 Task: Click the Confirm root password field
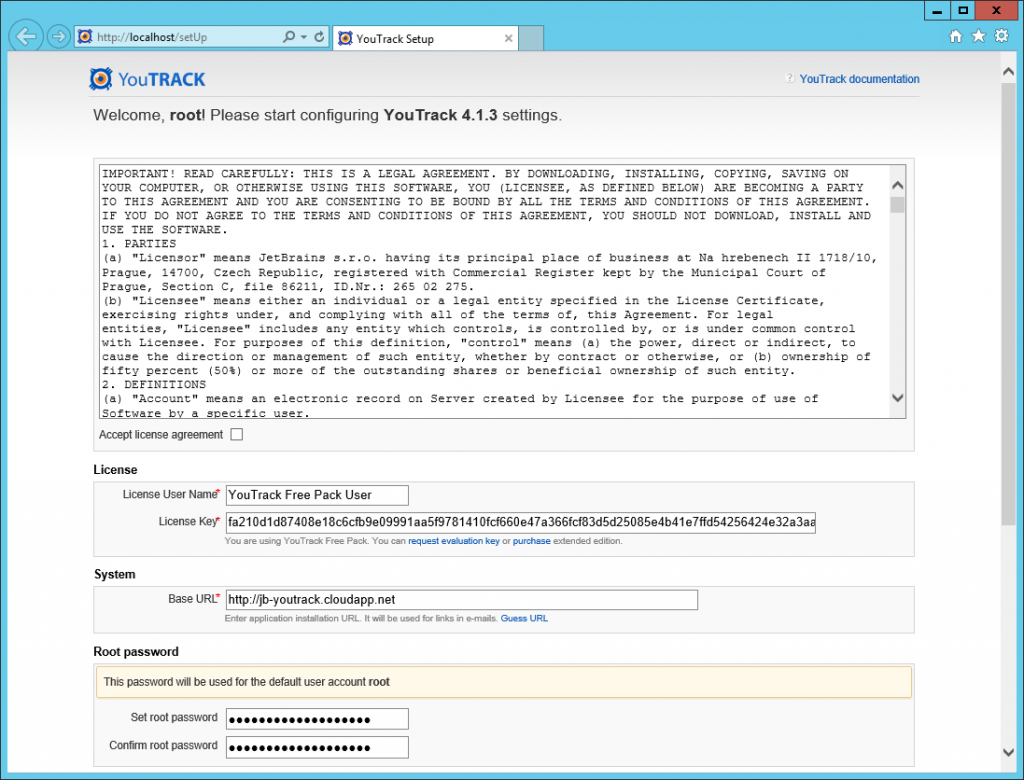click(317, 747)
